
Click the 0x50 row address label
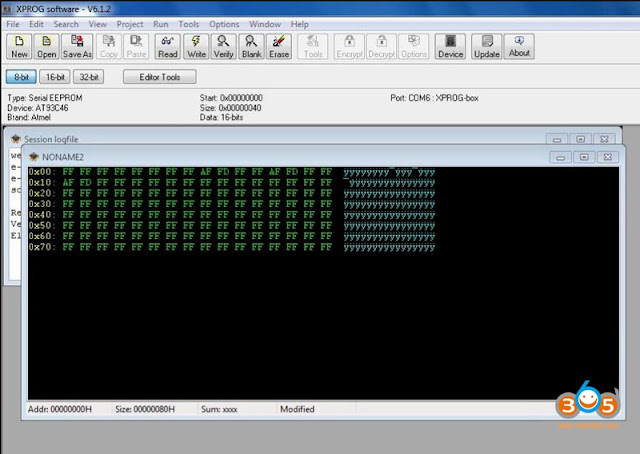42,225
